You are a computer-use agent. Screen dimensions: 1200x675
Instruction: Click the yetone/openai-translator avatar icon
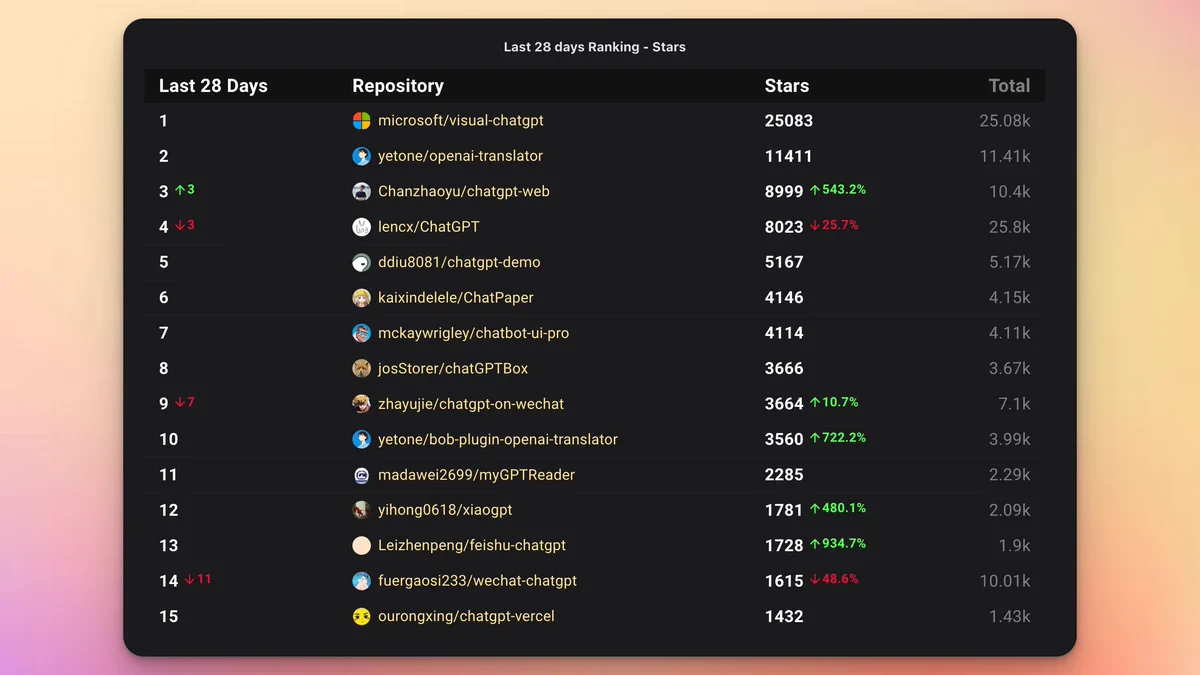tap(362, 156)
